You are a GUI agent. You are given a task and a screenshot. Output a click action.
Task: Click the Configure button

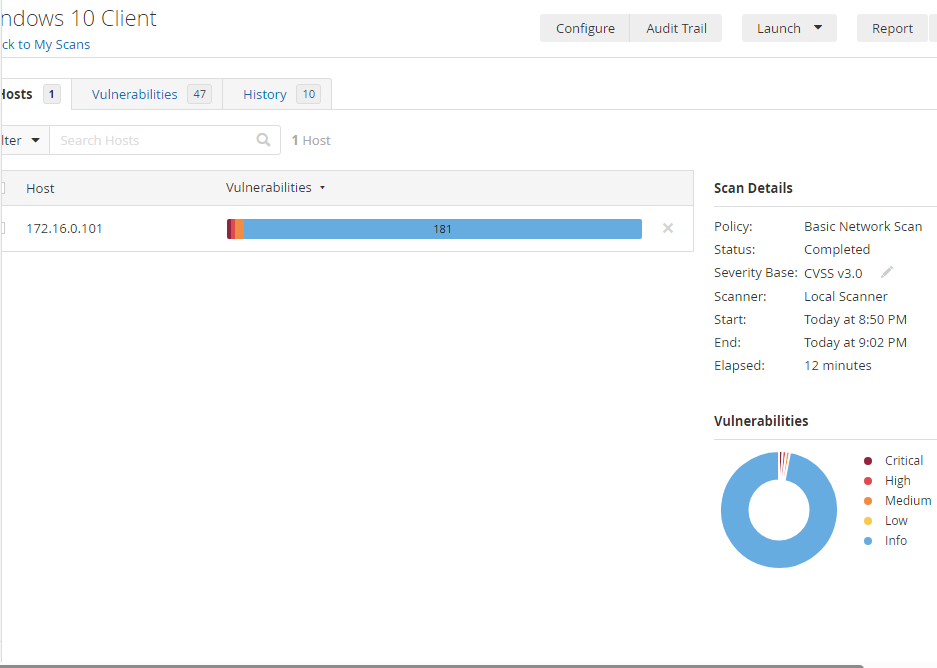pos(585,28)
